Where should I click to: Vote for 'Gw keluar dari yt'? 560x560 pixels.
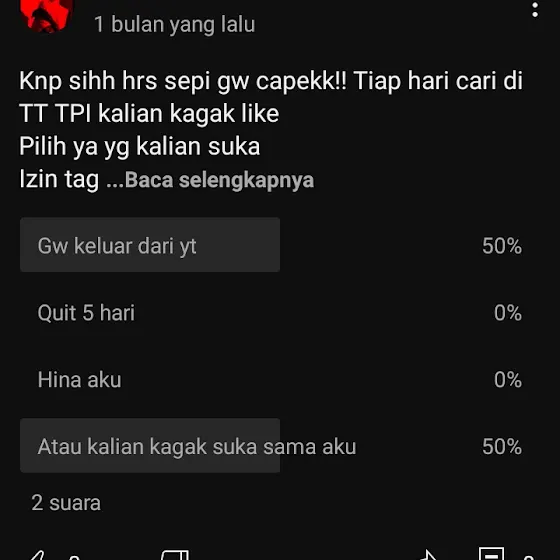[x=271, y=245]
